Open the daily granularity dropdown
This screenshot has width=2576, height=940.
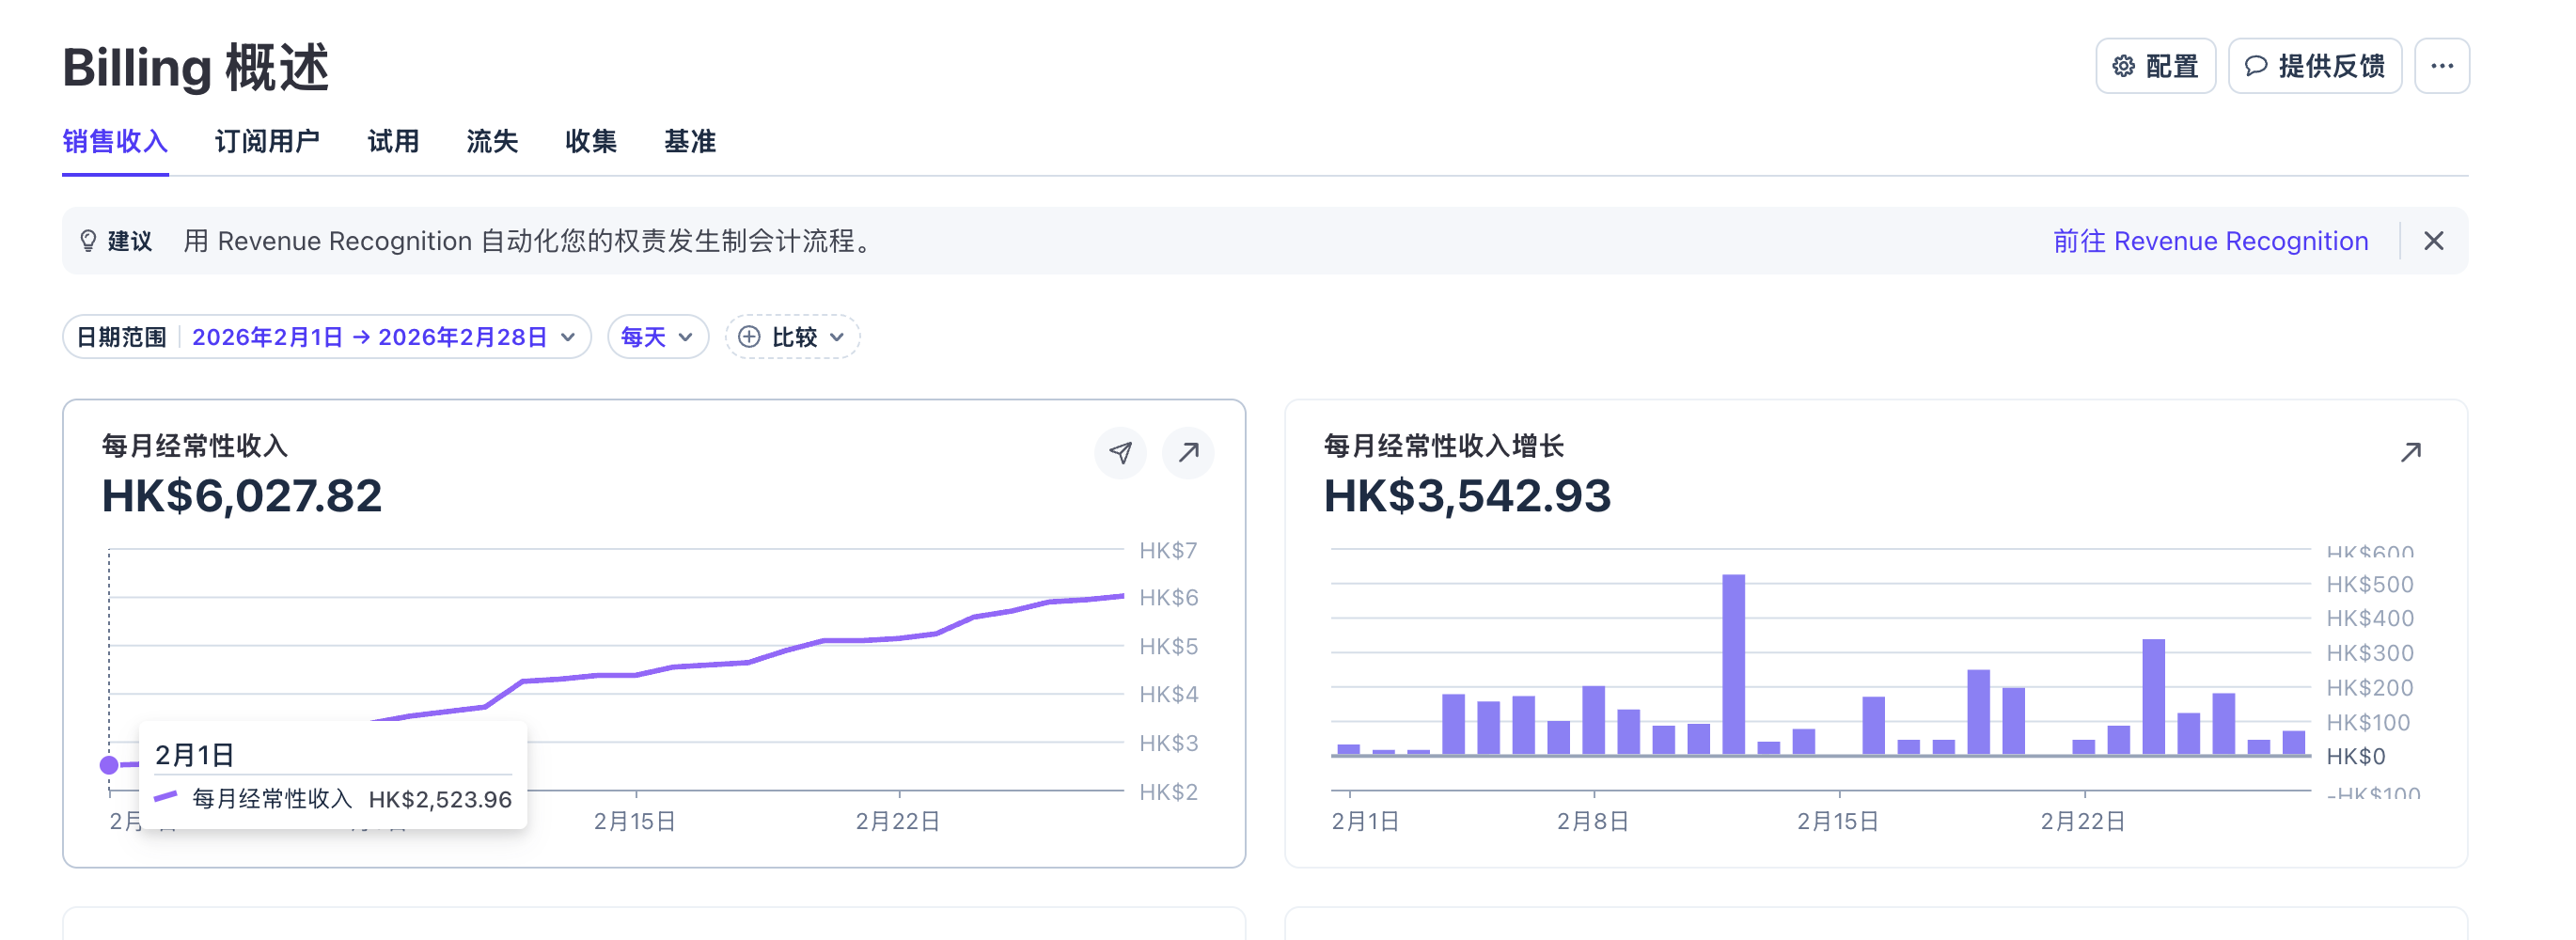point(657,337)
